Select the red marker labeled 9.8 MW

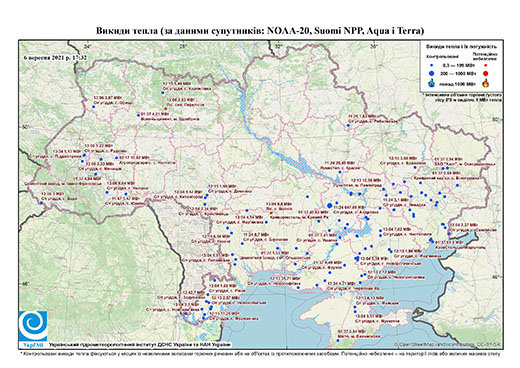[271, 213]
